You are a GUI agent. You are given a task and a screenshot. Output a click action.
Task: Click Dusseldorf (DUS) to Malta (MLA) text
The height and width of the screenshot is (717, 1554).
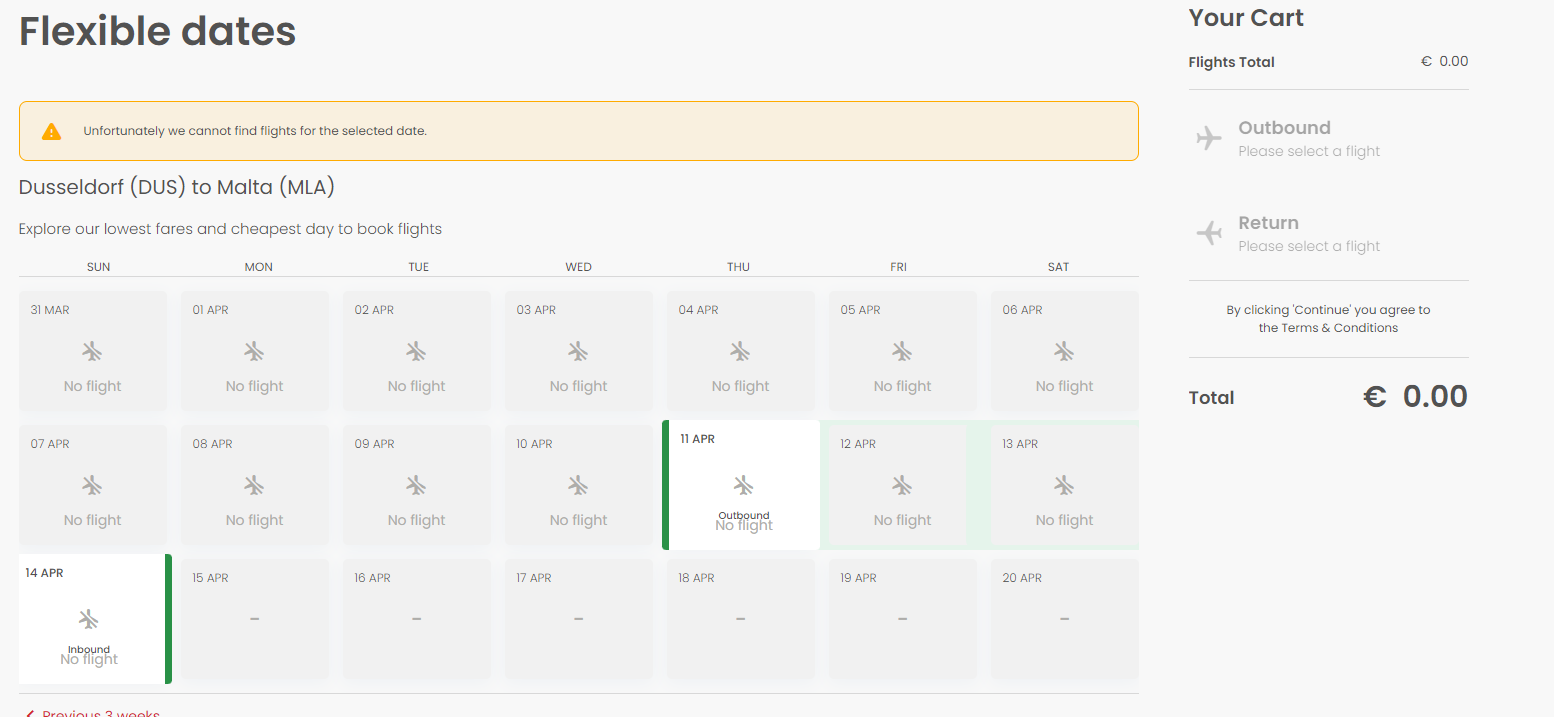click(x=177, y=187)
